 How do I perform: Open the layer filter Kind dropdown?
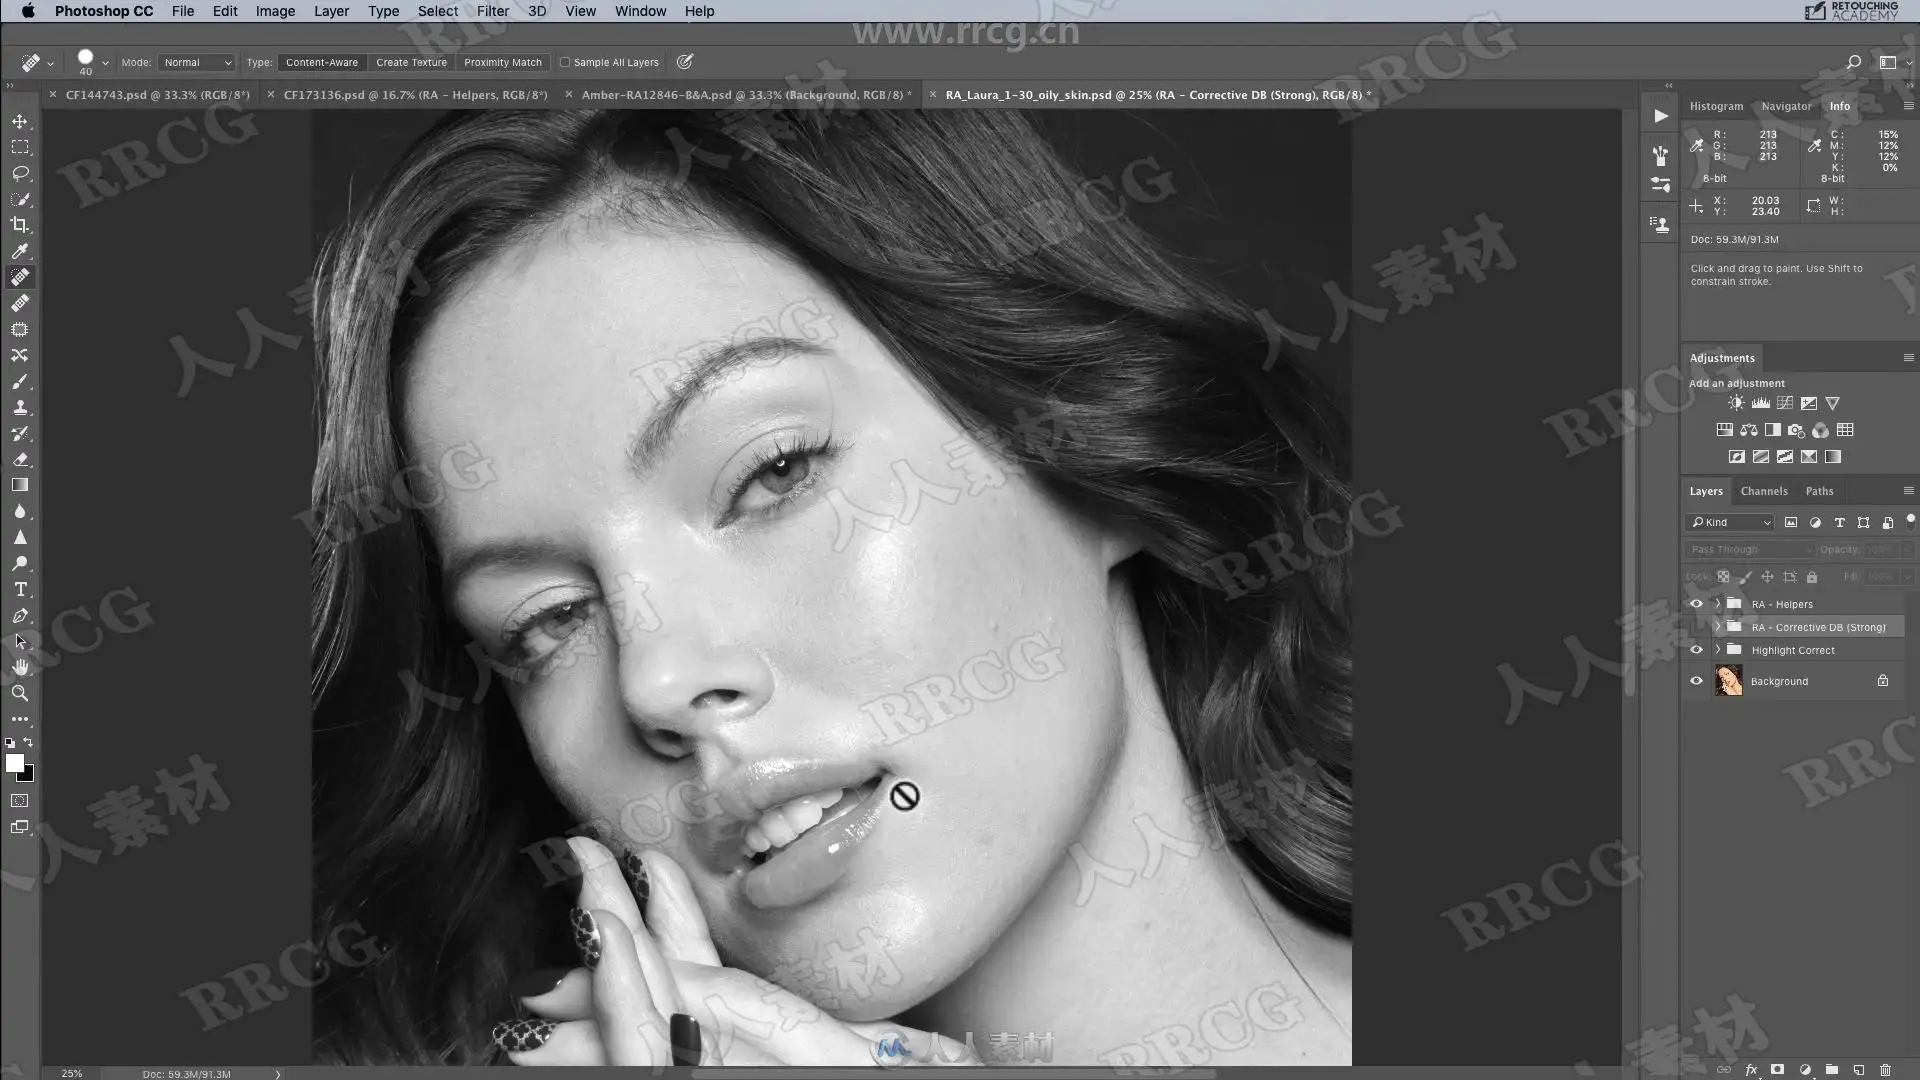(x=1731, y=522)
